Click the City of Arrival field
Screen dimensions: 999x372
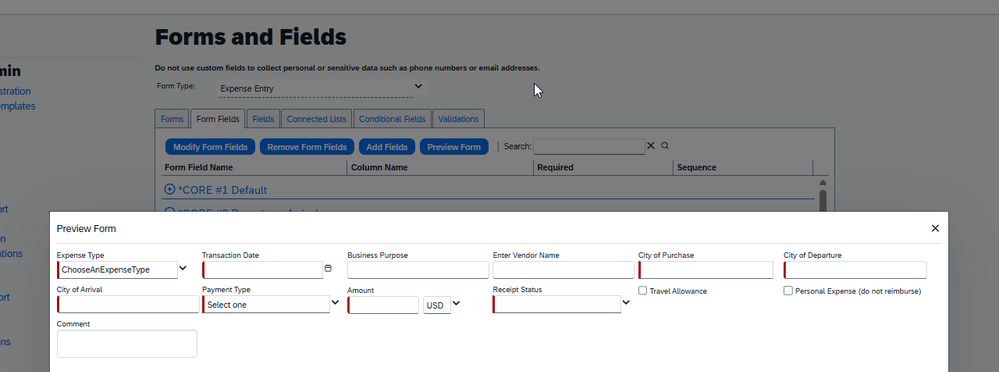(128, 304)
